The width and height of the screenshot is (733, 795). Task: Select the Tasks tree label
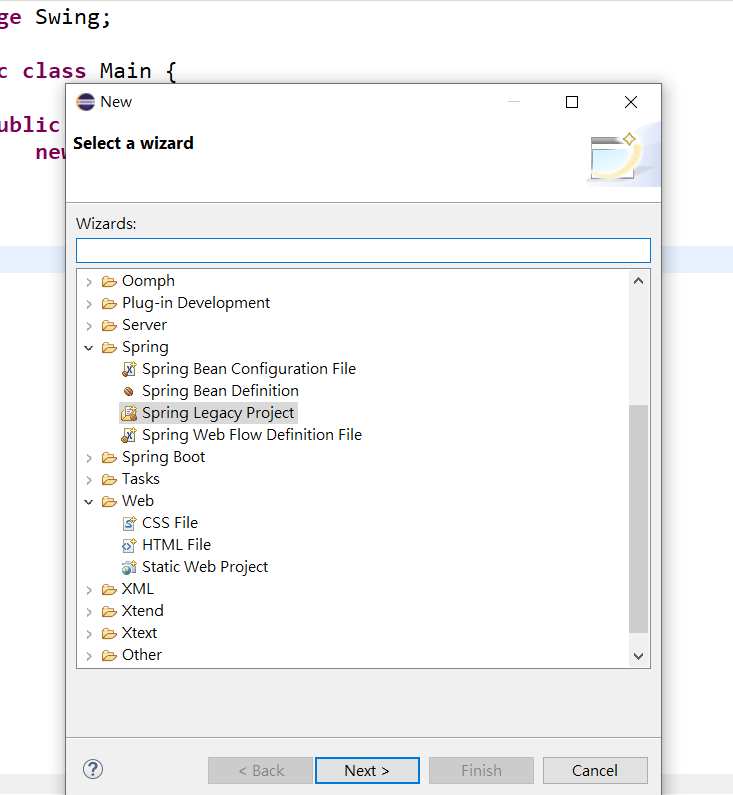(140, 479)
